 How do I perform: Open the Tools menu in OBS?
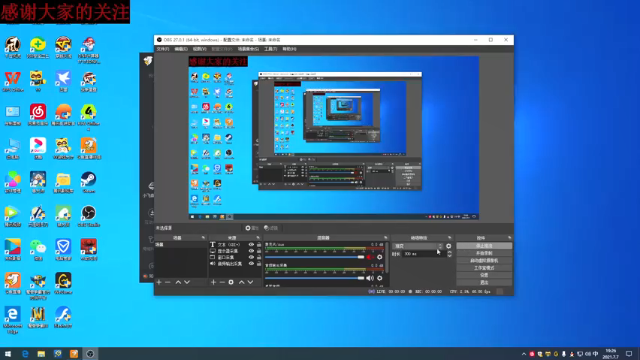click(x=270, y=49)
